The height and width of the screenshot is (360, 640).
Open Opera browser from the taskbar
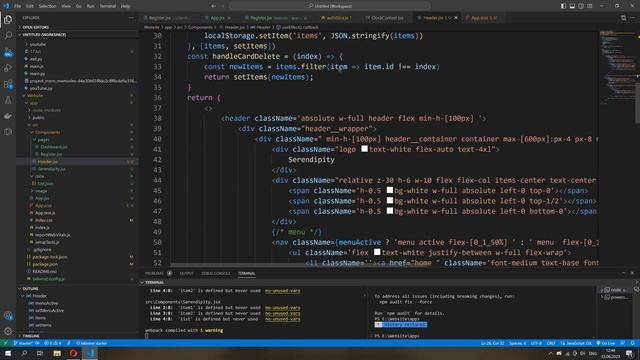(73, 353)
